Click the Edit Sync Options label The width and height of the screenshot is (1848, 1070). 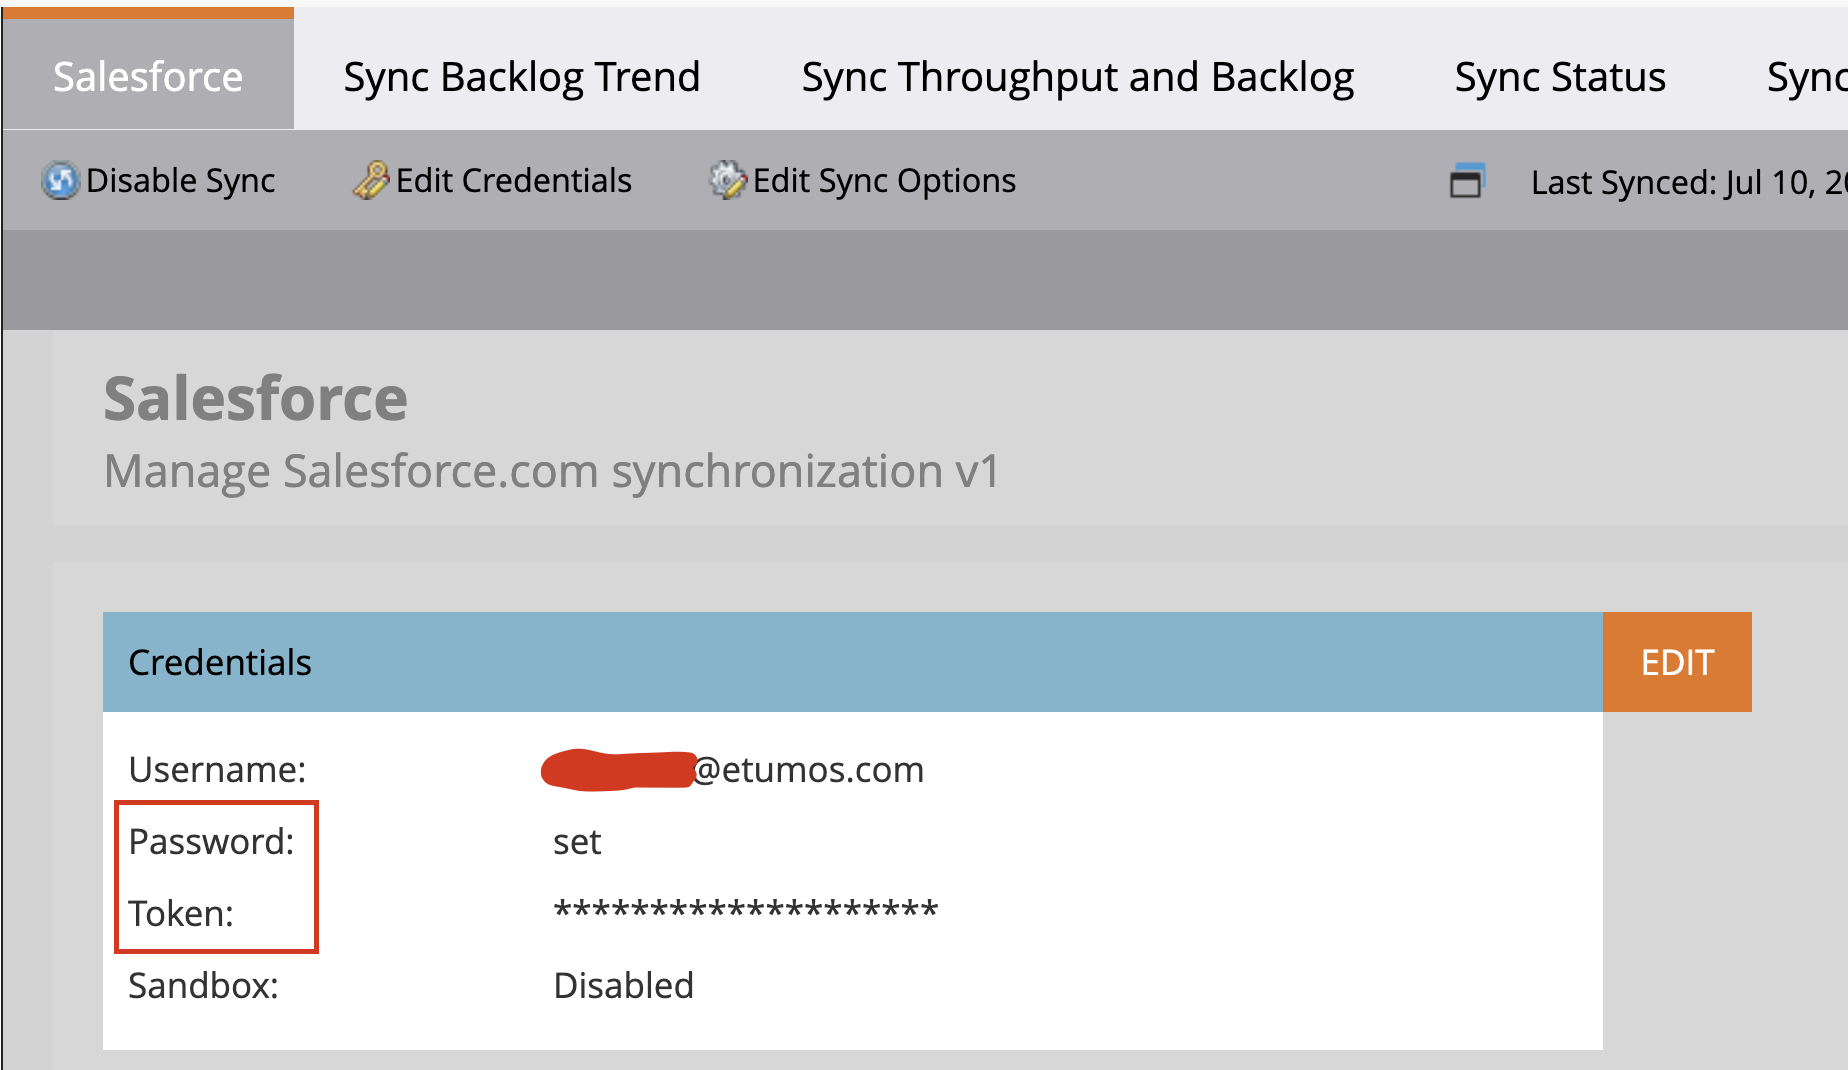pos(885,181)
